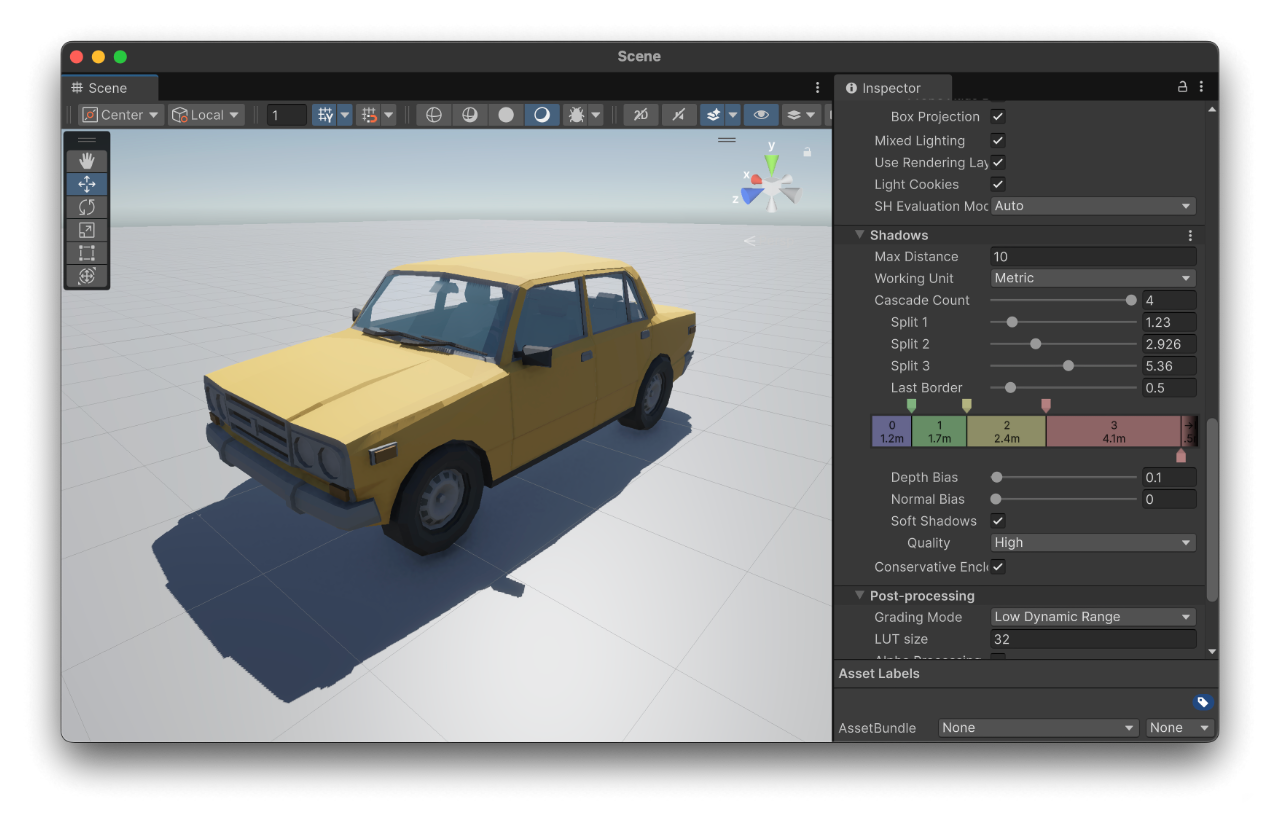Viewport: 1280px width, 823px height.
Task: Switch to Shaded lit draw mode
Action: tap(542, 115)
